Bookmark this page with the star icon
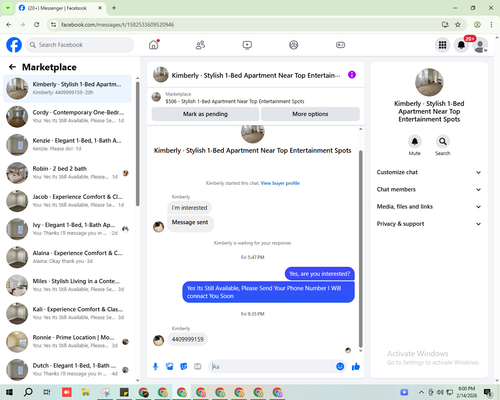Screen dimensions: 500x400 pyautogui.click(x=458, y=24)
